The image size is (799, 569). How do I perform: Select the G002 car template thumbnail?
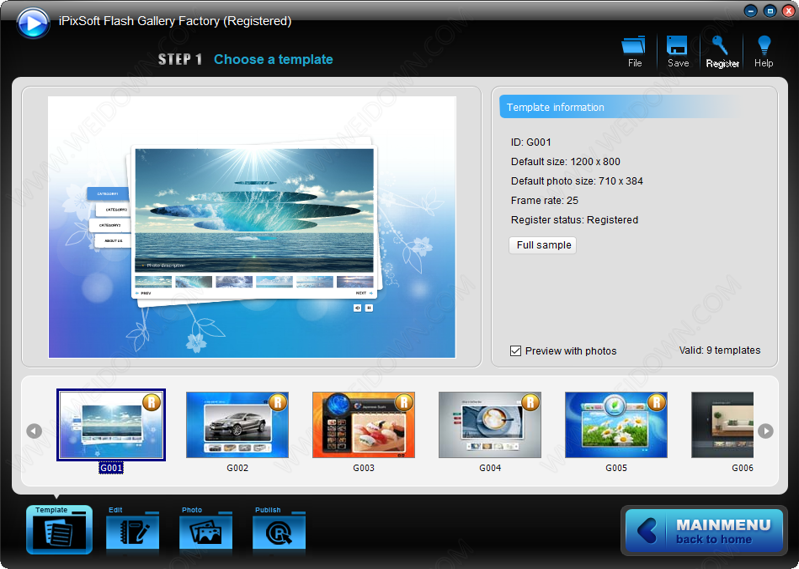[237, 425]
